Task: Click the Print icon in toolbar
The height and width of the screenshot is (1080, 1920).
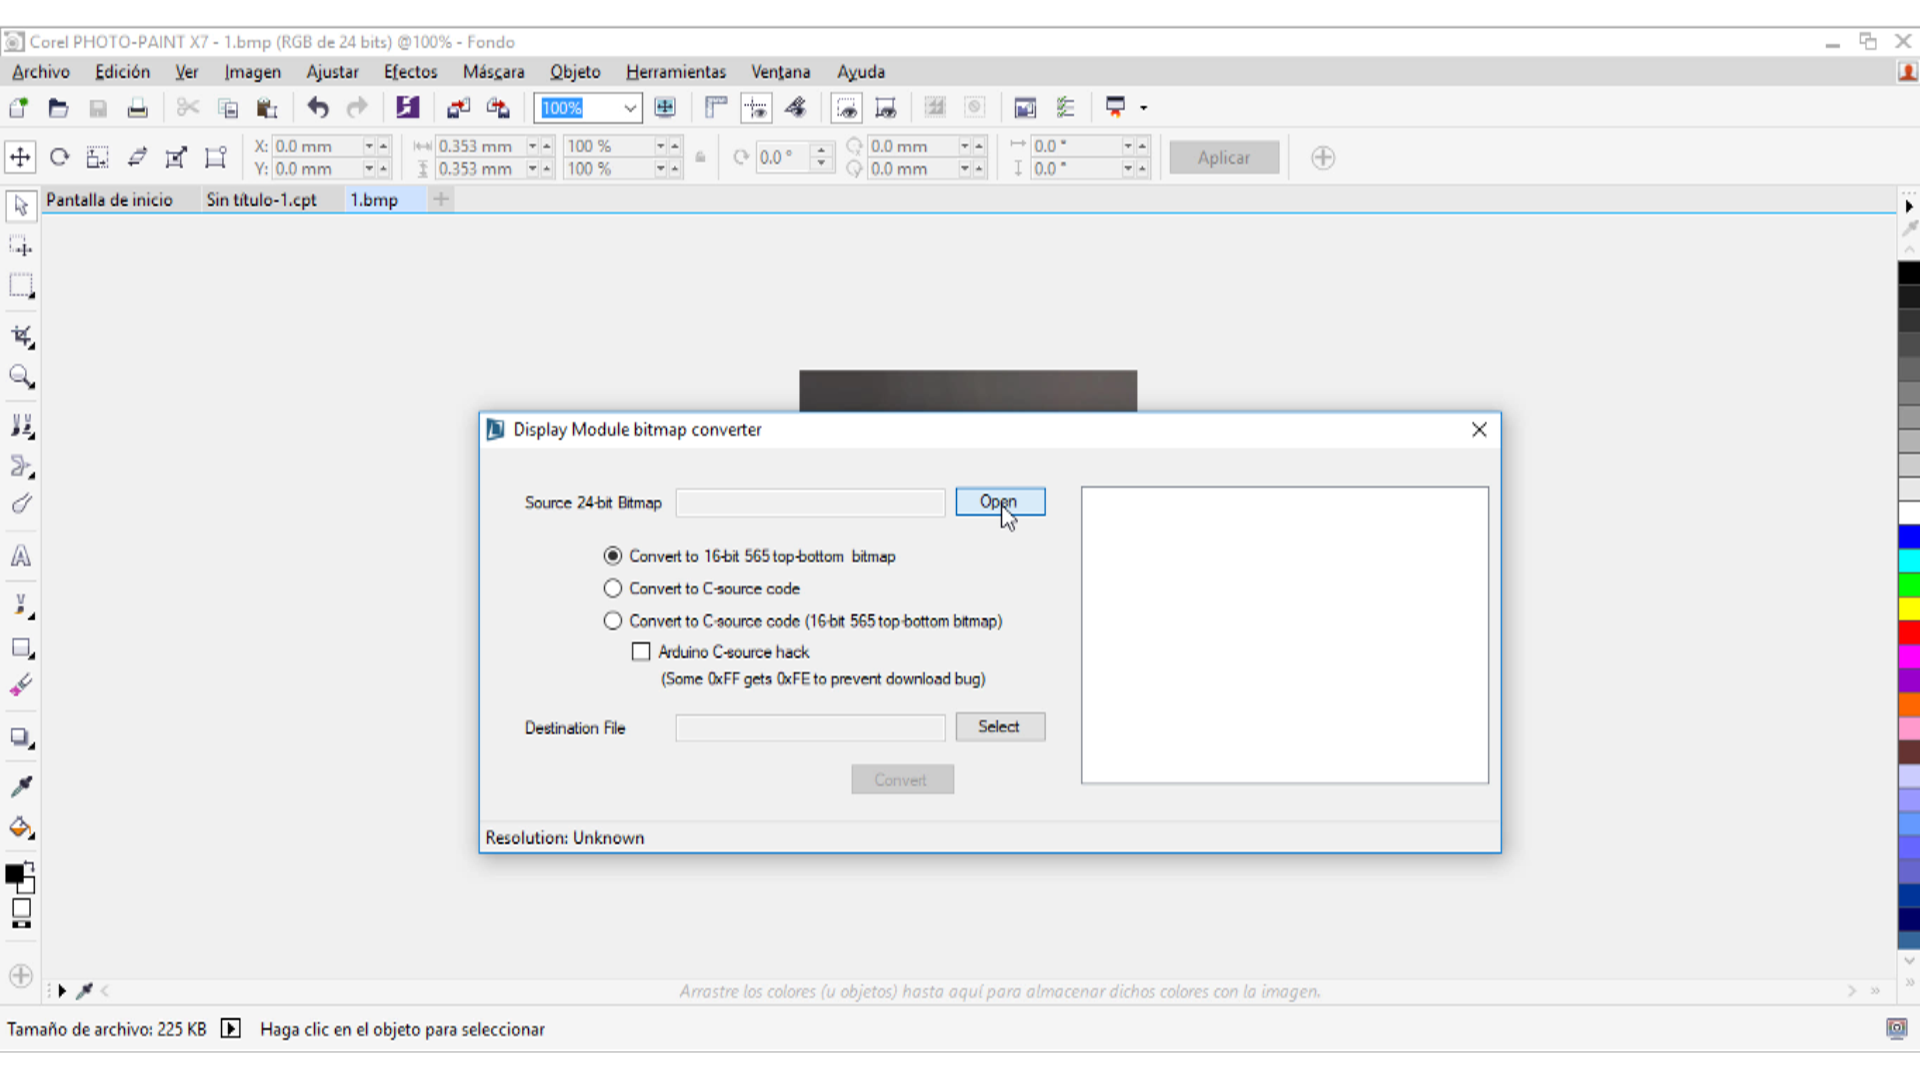Action: [x=137, y=108]
